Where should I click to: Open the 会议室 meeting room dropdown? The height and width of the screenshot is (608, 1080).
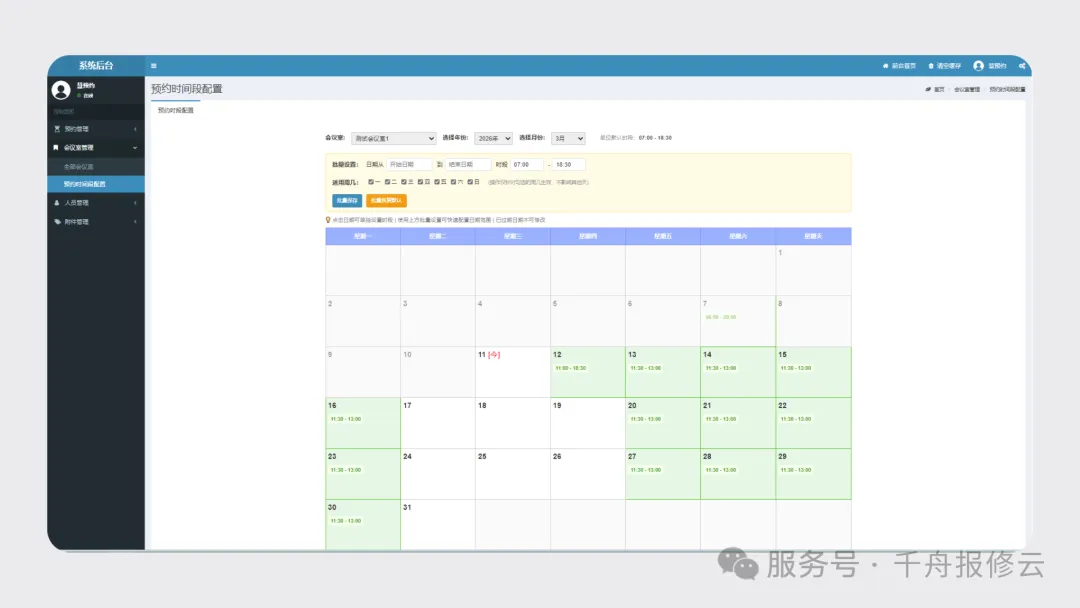click(x=393, y=138)
